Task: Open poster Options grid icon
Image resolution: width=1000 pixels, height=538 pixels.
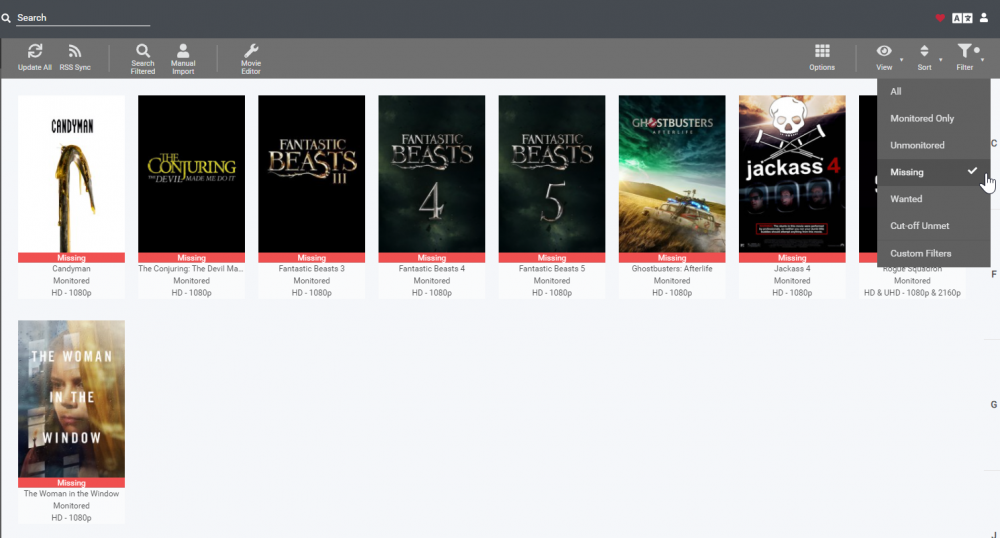Action: click(822, 51)
